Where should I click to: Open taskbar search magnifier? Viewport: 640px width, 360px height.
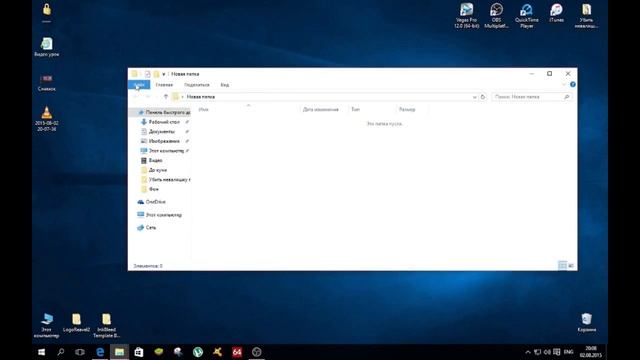(60, 352)
